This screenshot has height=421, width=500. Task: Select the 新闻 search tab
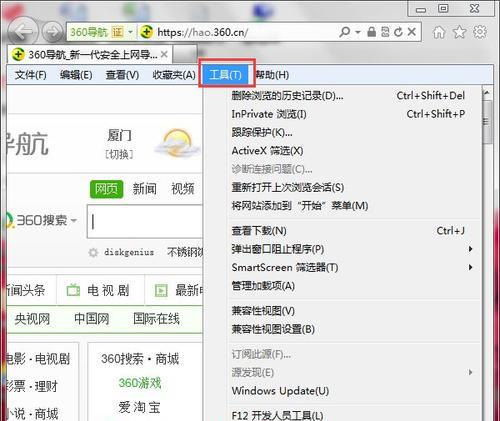144,189
